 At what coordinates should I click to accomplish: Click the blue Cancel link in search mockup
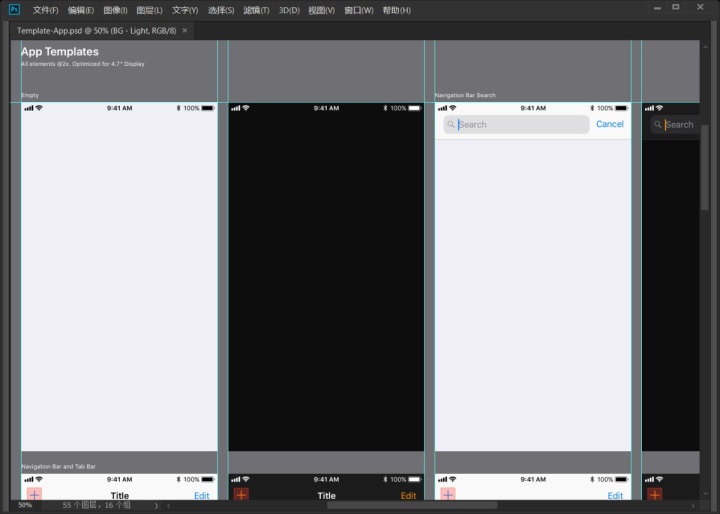click(609, 124)
